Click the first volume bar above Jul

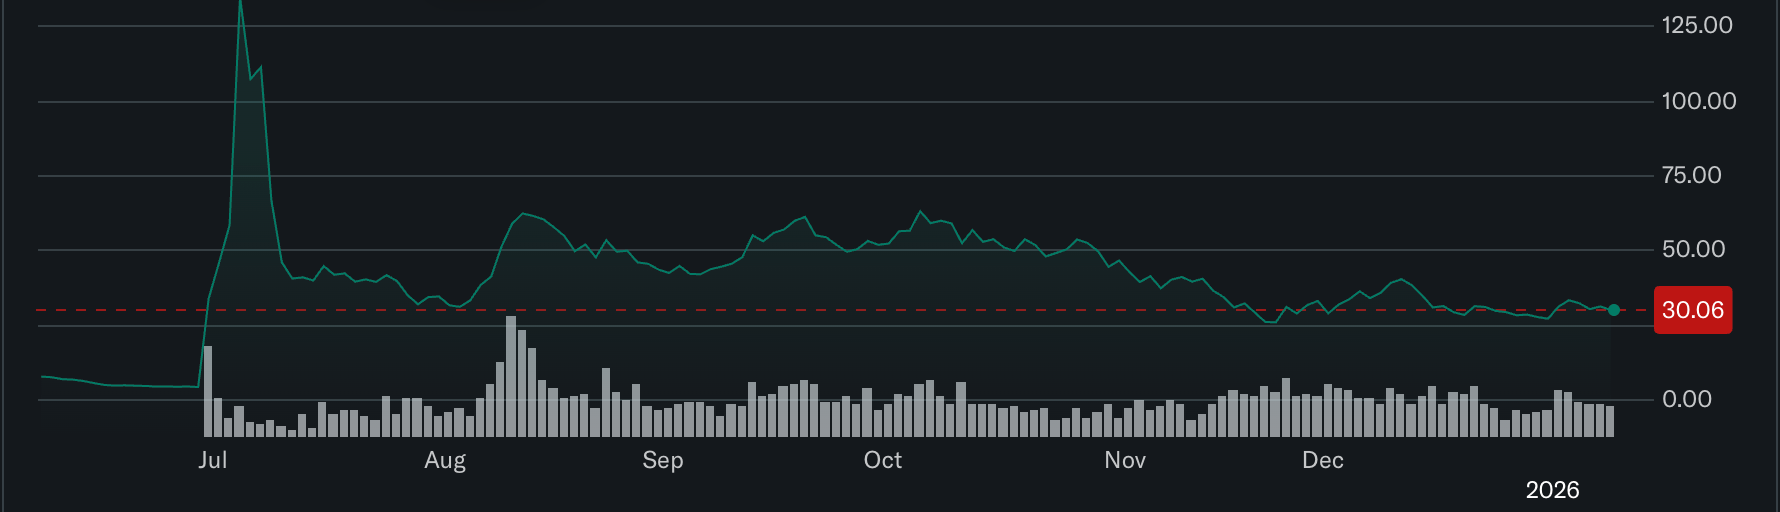click(208, 391)
